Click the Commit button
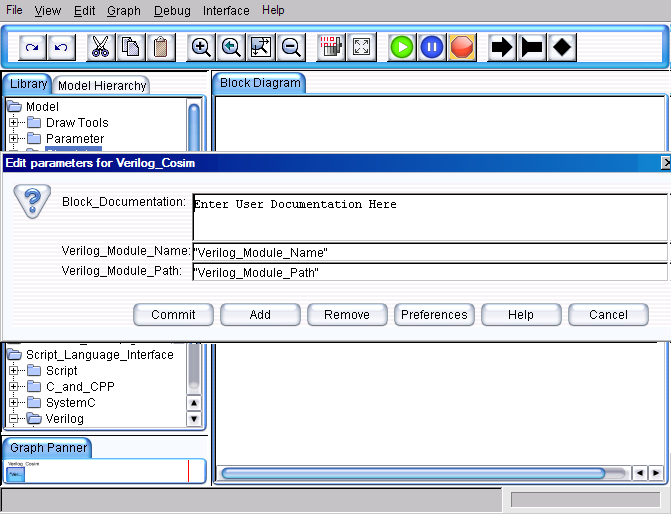671x514 pixels. point(173,315)
